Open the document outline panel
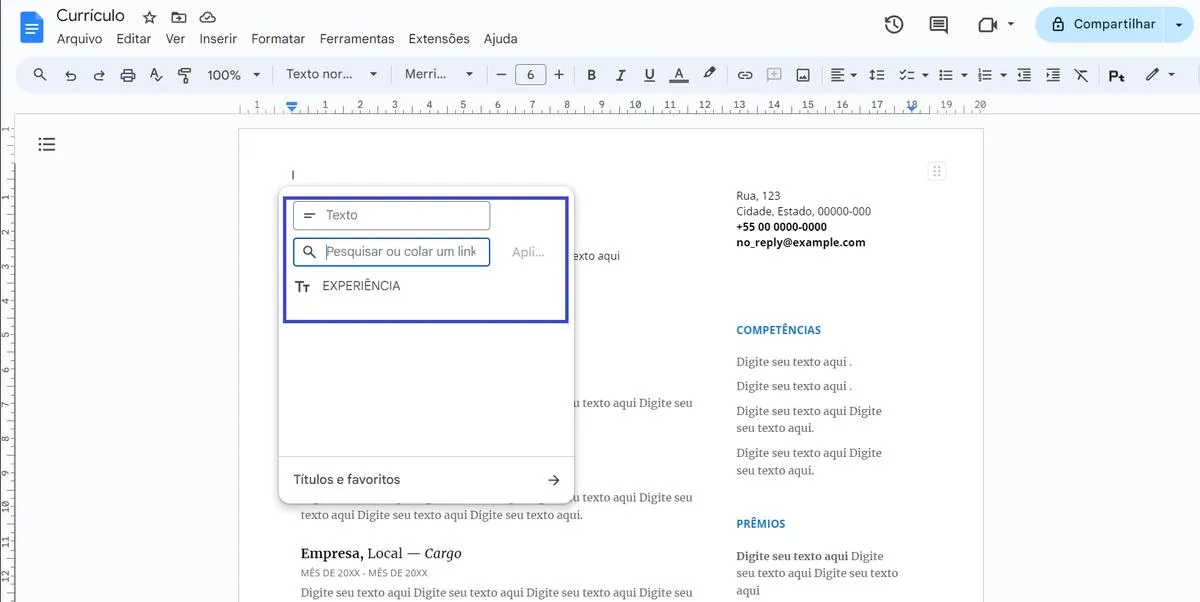This screenshot has width=1200, height=602. click(x=46, y=144)
